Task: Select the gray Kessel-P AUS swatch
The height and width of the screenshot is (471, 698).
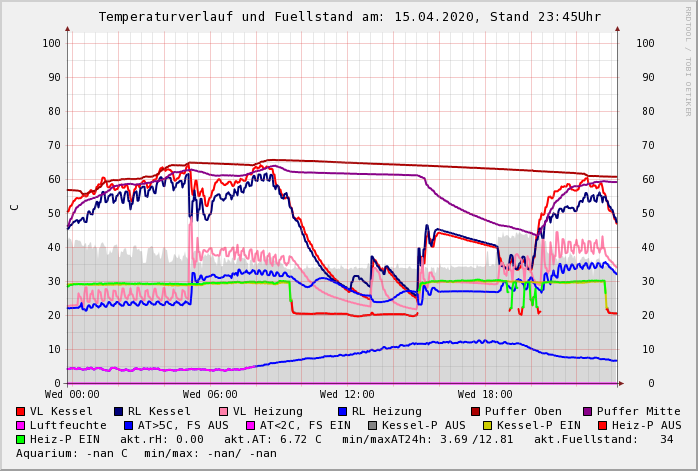Action: [370, 425]
